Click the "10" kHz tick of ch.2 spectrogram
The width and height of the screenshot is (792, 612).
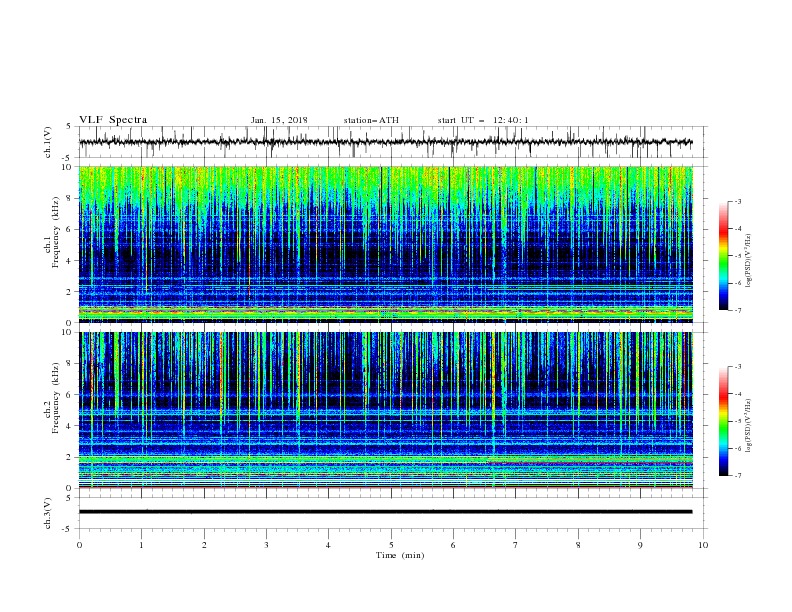(x=69, y=332)
